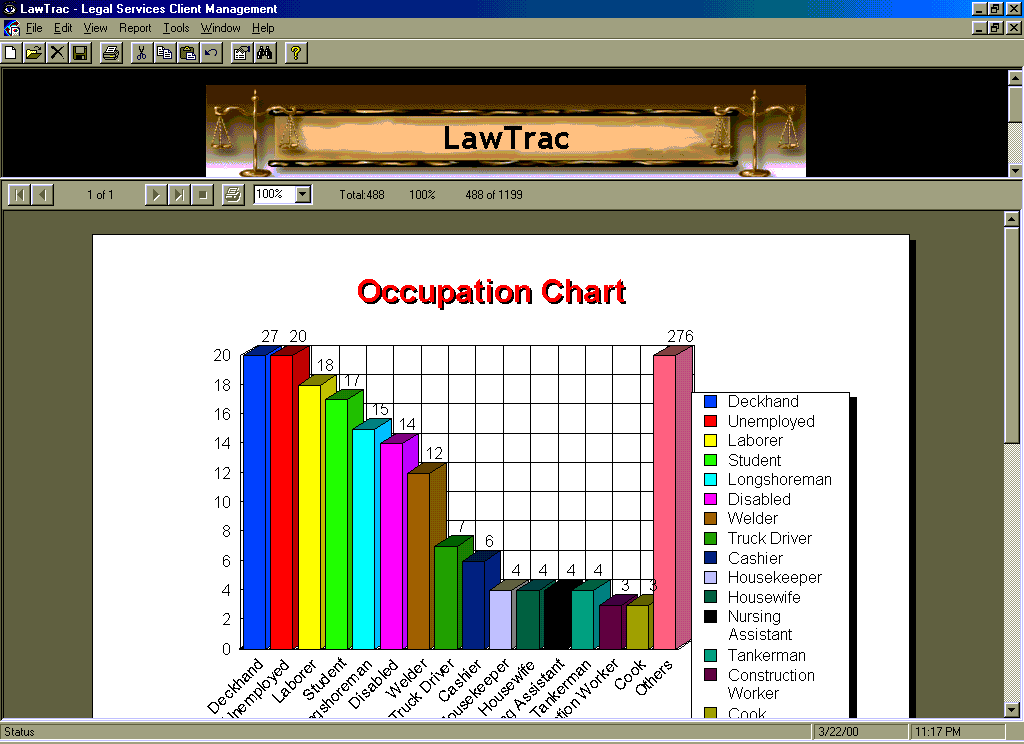Viewport: 1024px width, 744px height.
Task: Click the orange Welder bar in the chart
Action: tap(419, 560)
